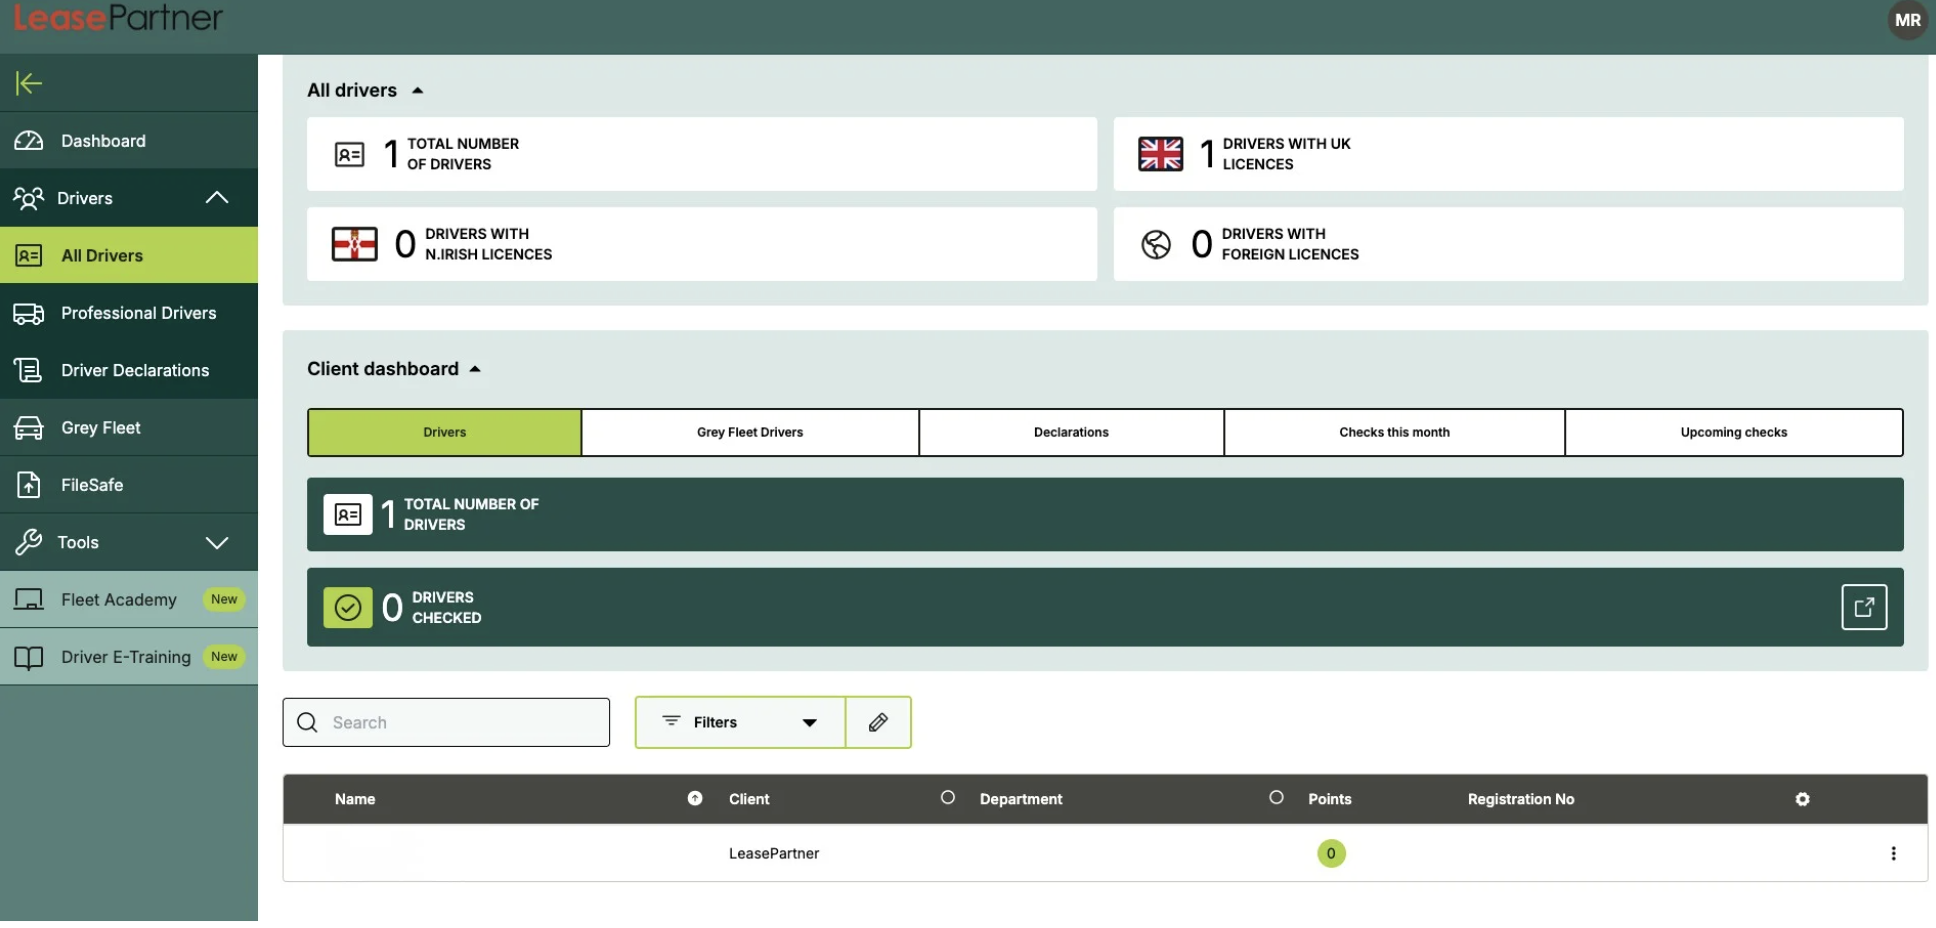Switch to Declarations tab

tap(1071, 432)
